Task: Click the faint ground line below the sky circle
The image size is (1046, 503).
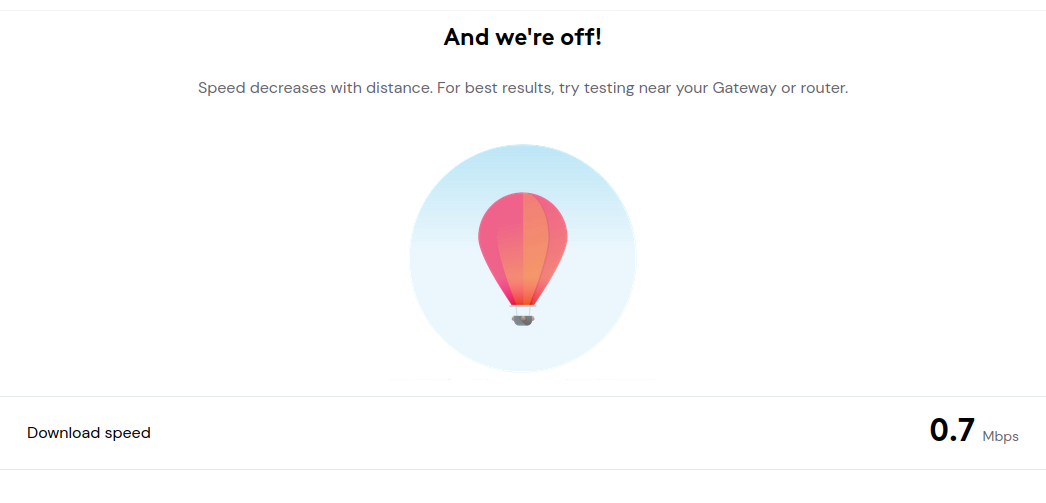Action: pyautogui.click(x=523, y=379)
